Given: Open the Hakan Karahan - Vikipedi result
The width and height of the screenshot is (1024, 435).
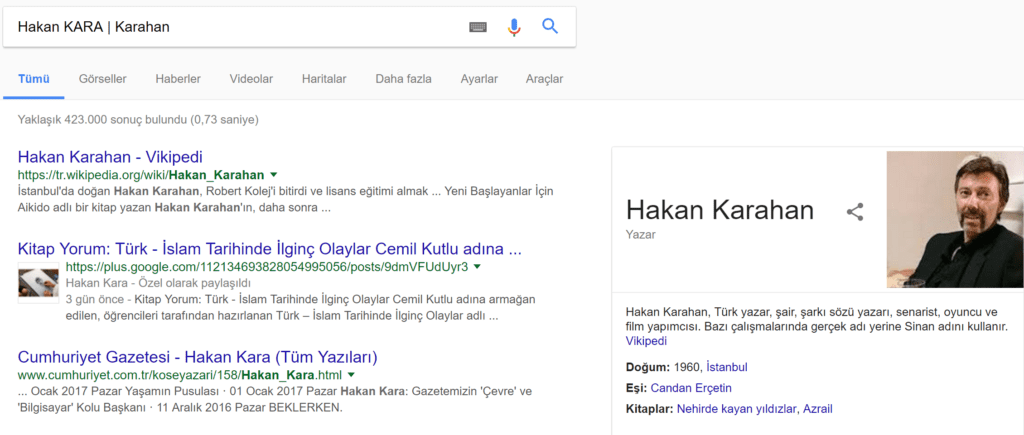Looking at the screenshot, I should point(110,156).
